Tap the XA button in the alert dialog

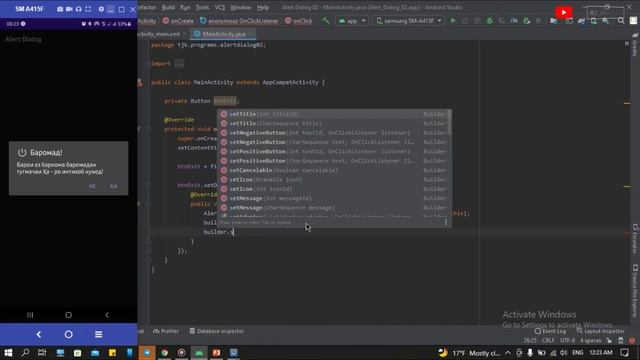pyautogui.click(x=113, y=186)
